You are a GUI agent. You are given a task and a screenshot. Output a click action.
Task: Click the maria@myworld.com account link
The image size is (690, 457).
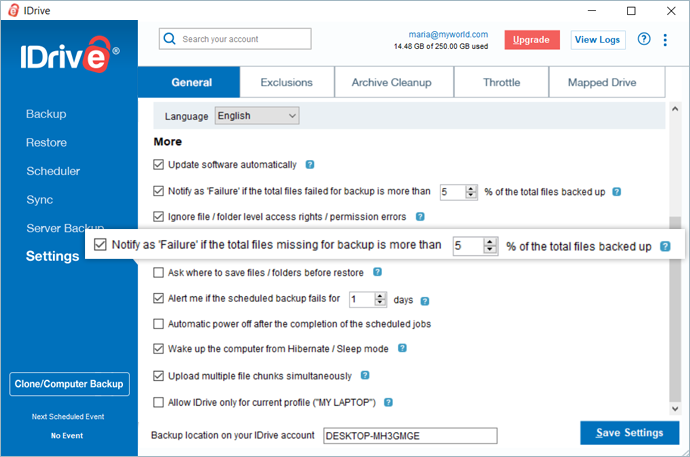[x=448, y=34]
